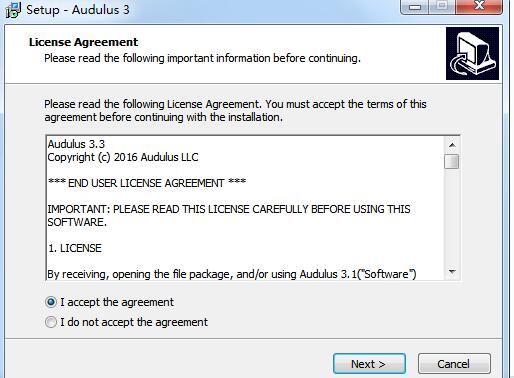Click the '1. LICENSE' heading in the text box

75,248
